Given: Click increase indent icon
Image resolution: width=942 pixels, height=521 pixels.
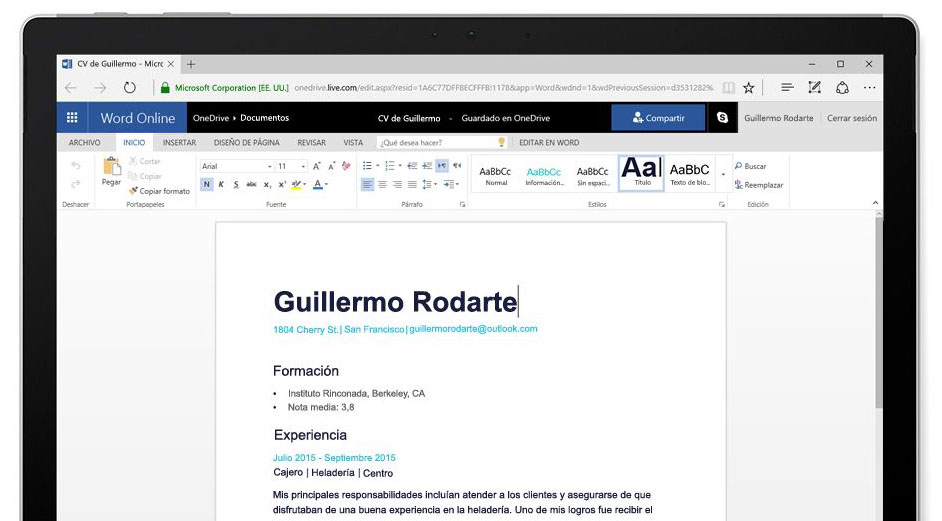Looking at the screenshot, I should pos(427,166).
